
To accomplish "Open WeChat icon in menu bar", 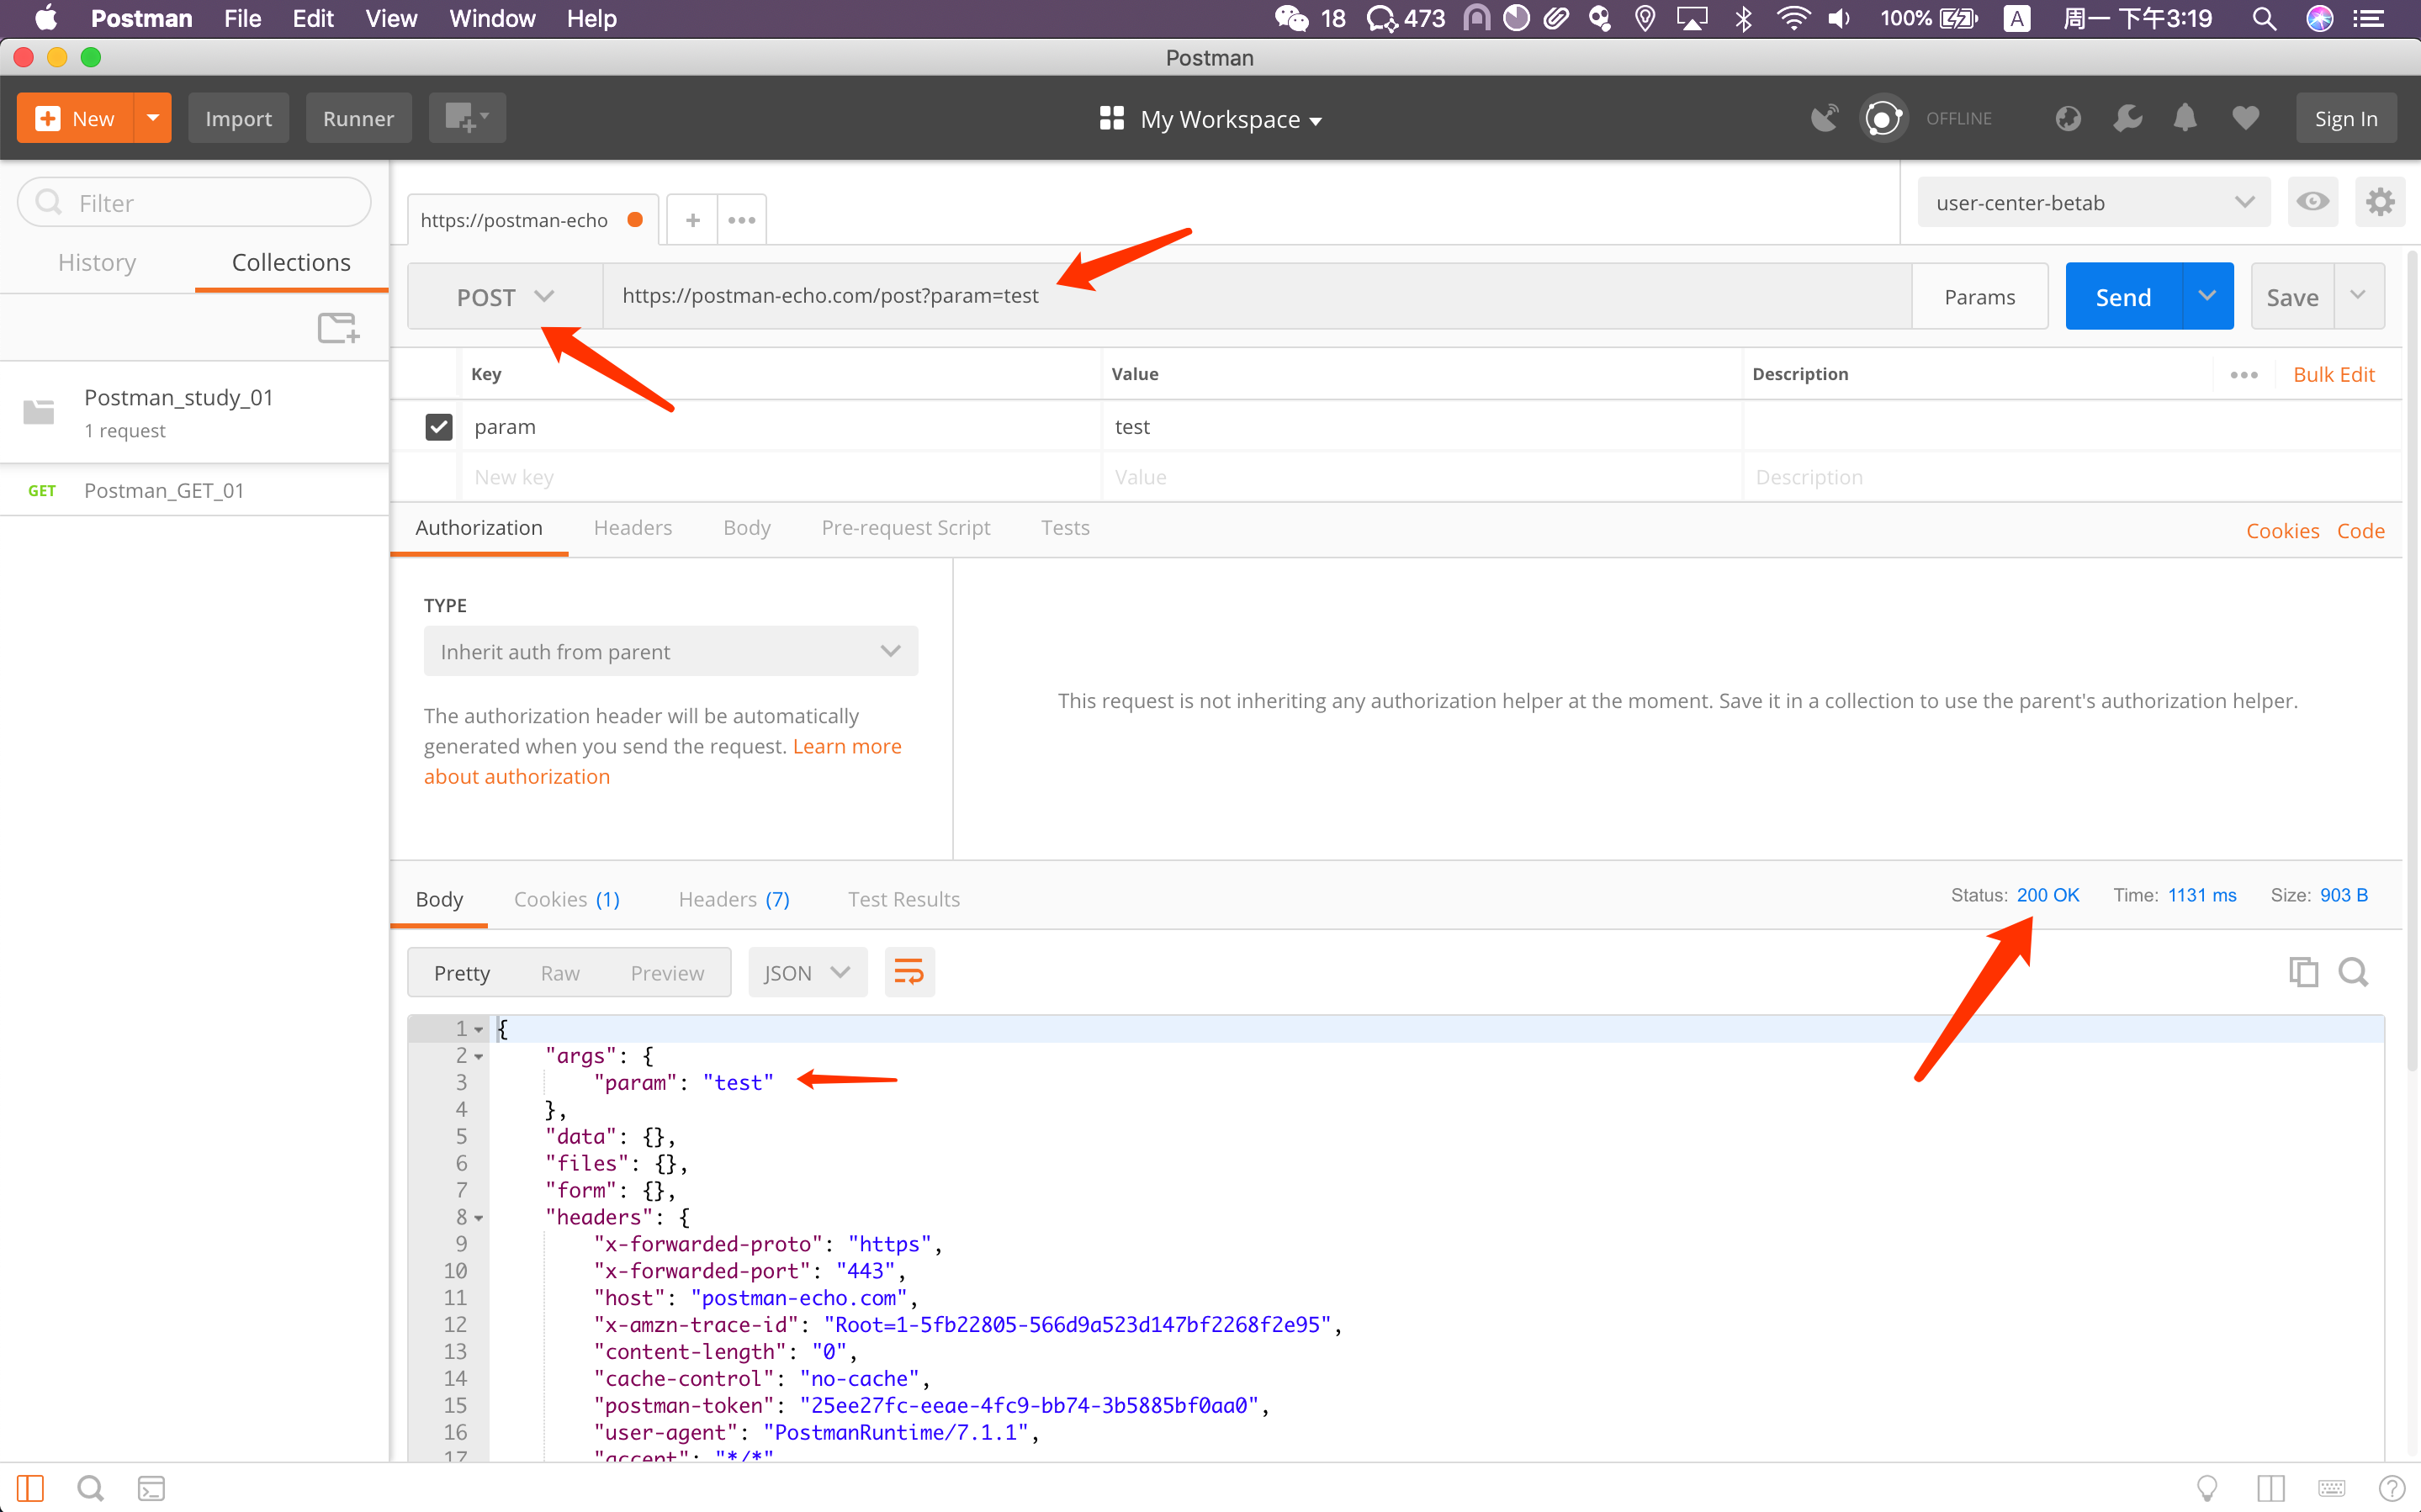I will click(1291, 18).
